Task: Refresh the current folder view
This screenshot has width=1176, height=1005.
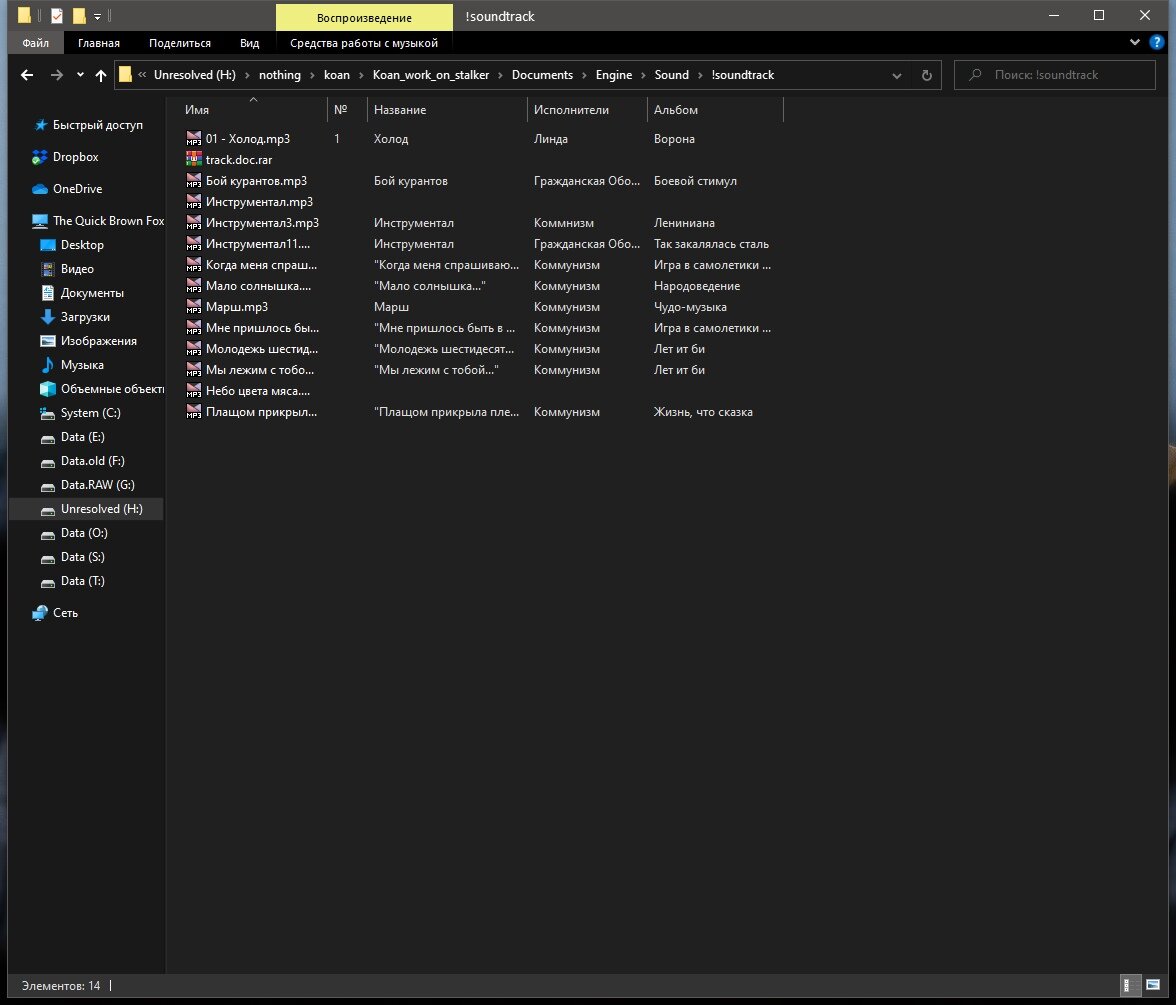Action: point(926,75)
